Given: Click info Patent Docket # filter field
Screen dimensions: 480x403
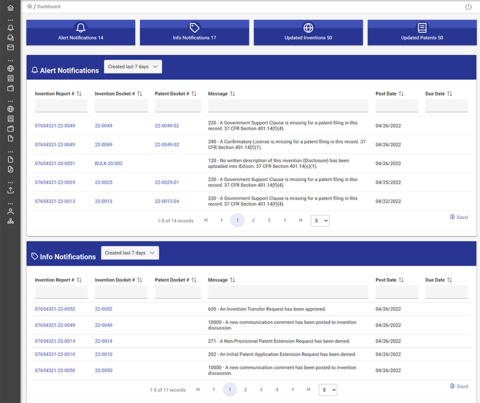Looking at the screenshot, I should tap(178, 292).
